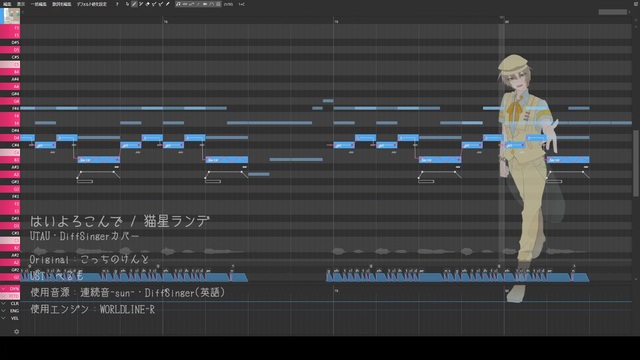Select the ENG expression label
This screenshot has width=640, height=360.
14,311
